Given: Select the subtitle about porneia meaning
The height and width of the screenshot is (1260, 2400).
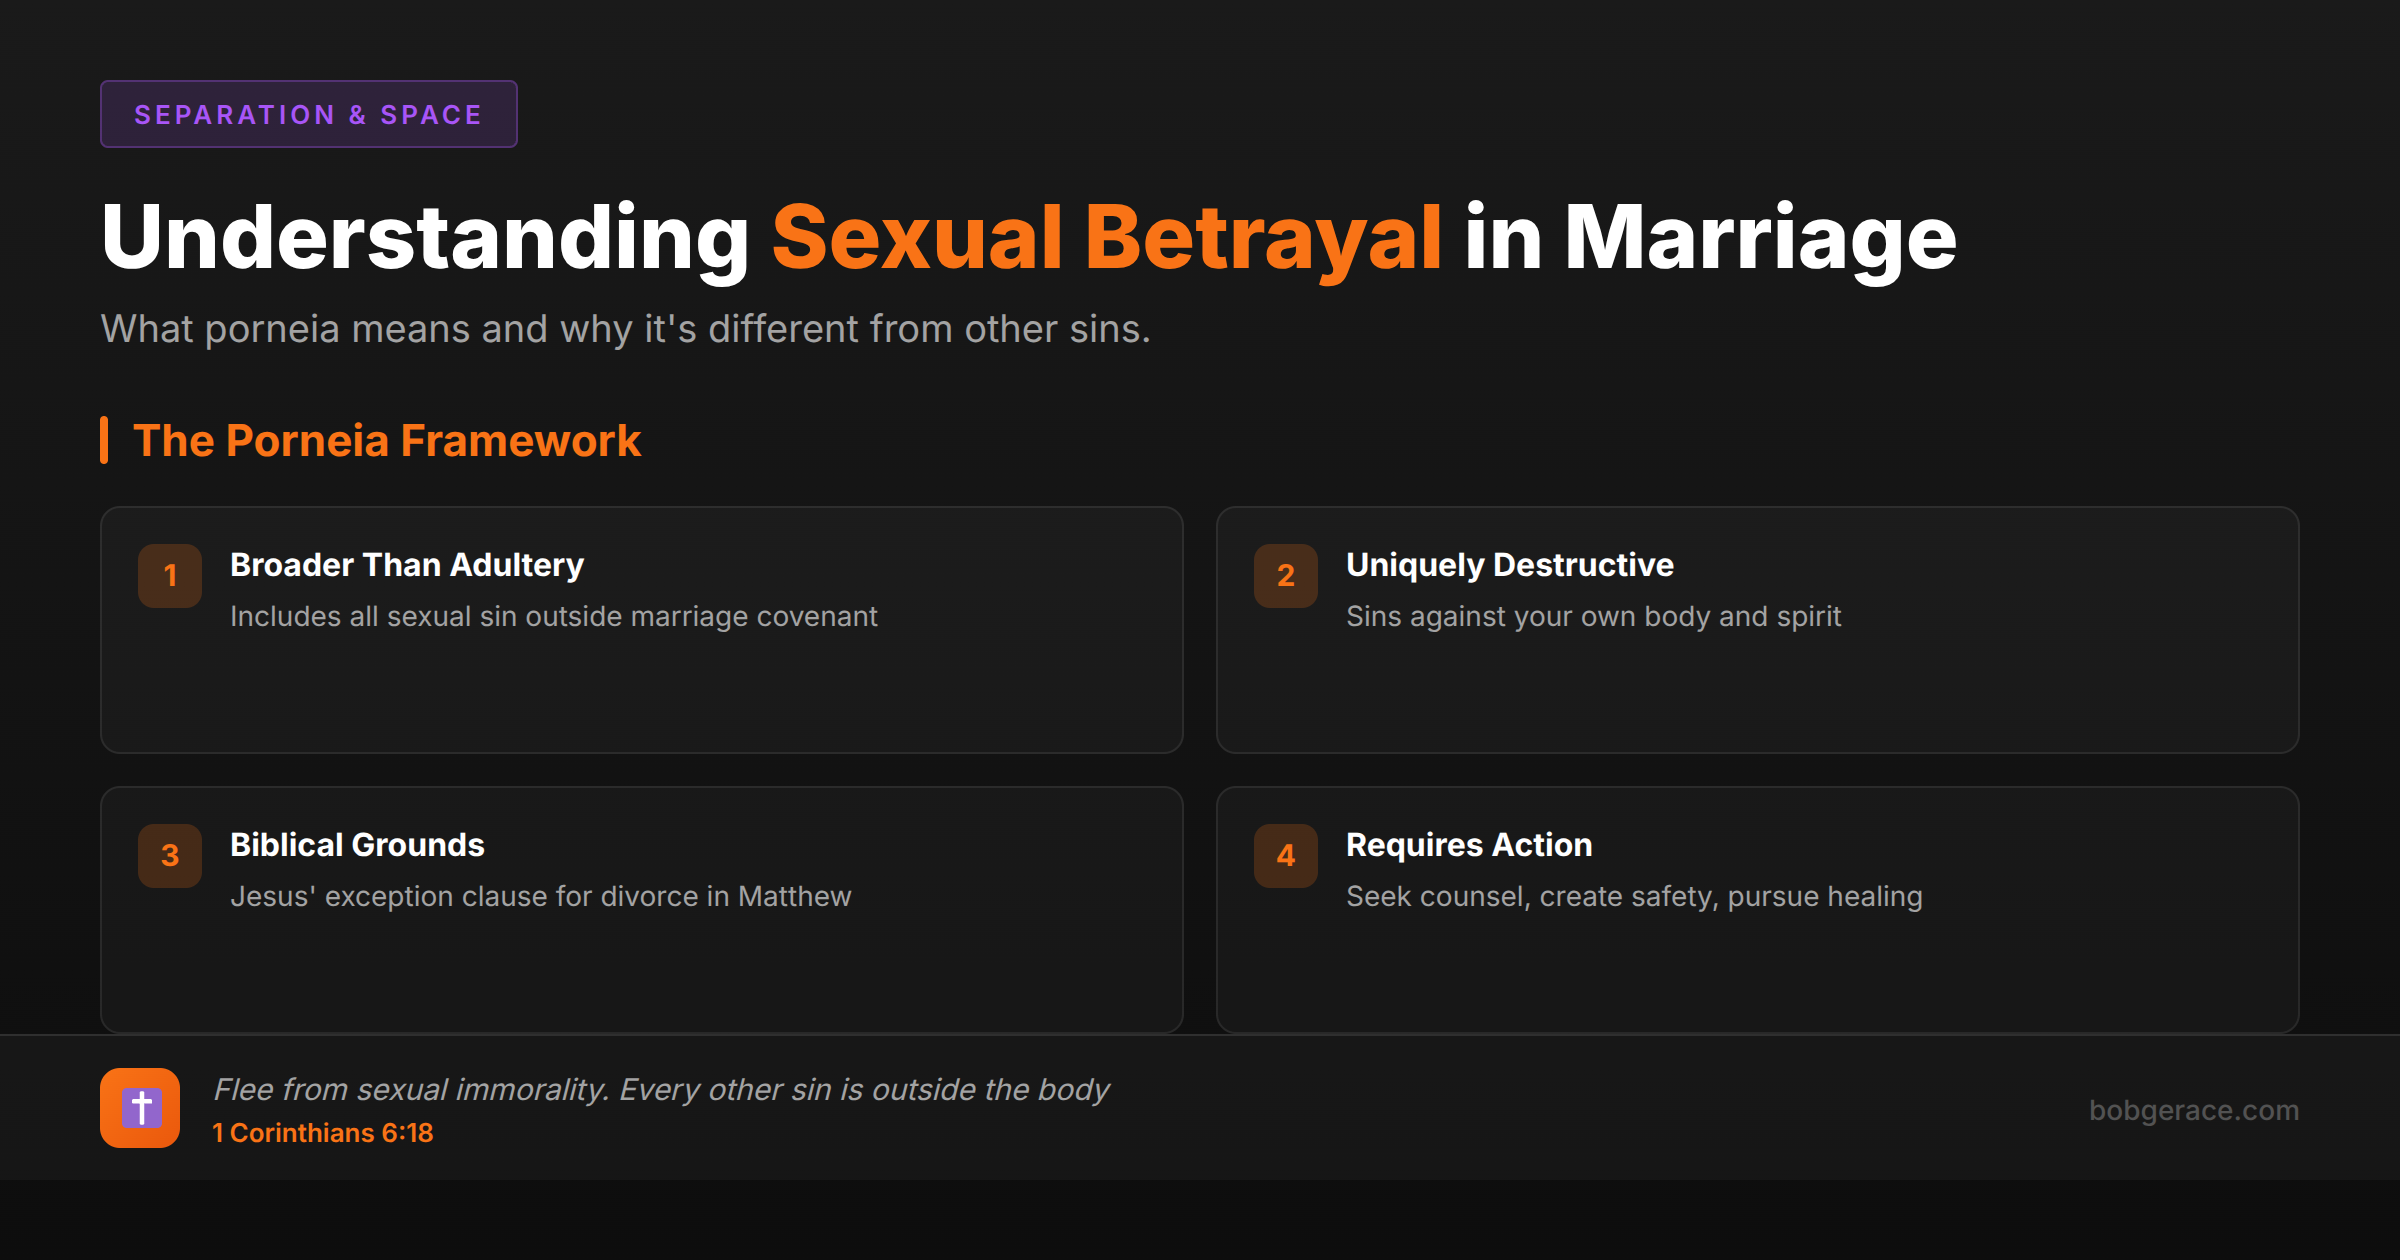Looking at the screenshot, I should 626,328.
